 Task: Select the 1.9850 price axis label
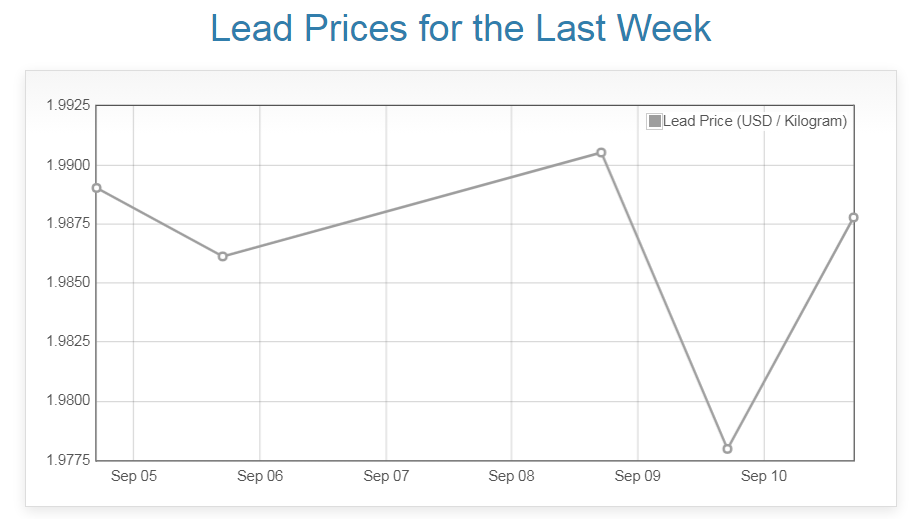[68, 283]
